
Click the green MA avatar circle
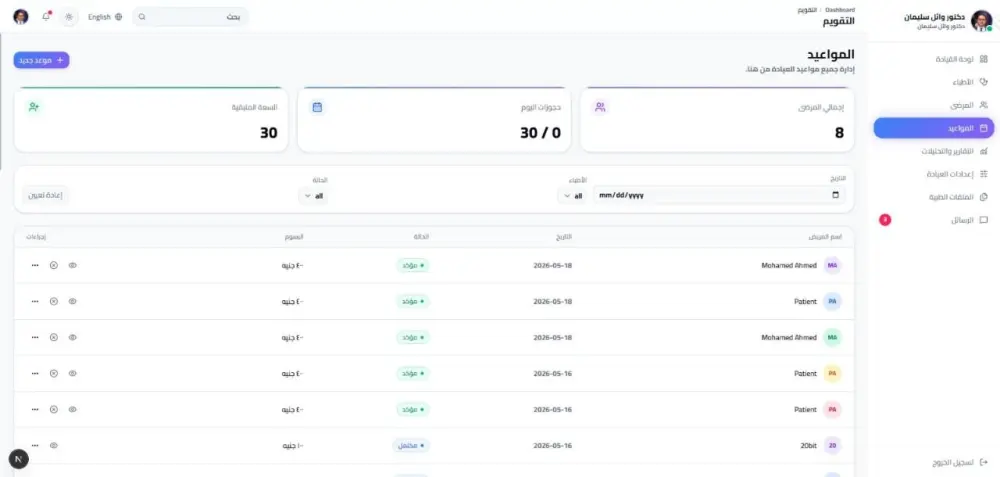[x=832, y=337]
